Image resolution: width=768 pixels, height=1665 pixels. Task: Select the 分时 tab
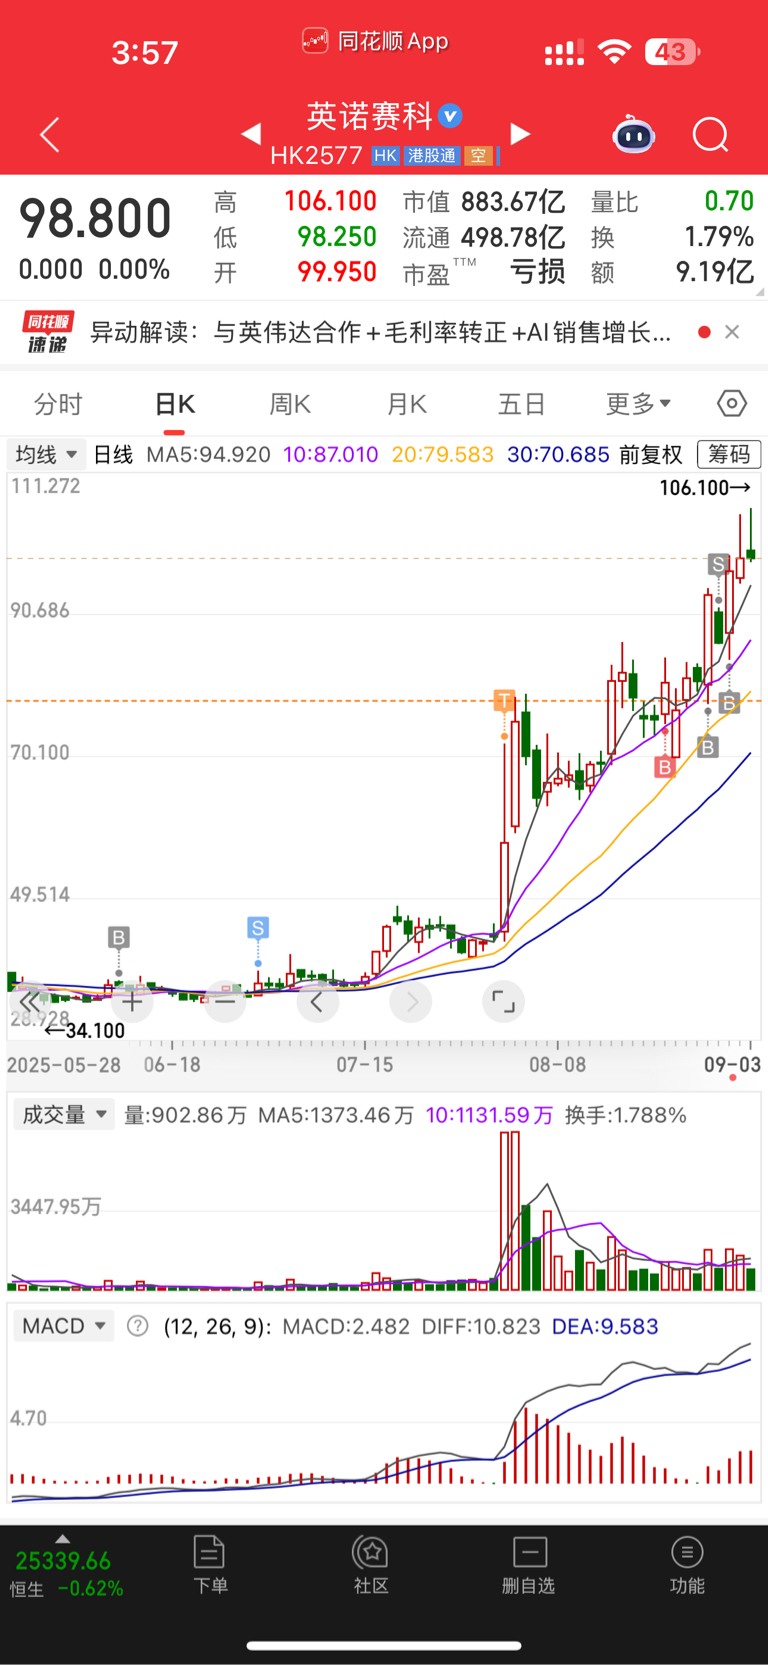58,404
